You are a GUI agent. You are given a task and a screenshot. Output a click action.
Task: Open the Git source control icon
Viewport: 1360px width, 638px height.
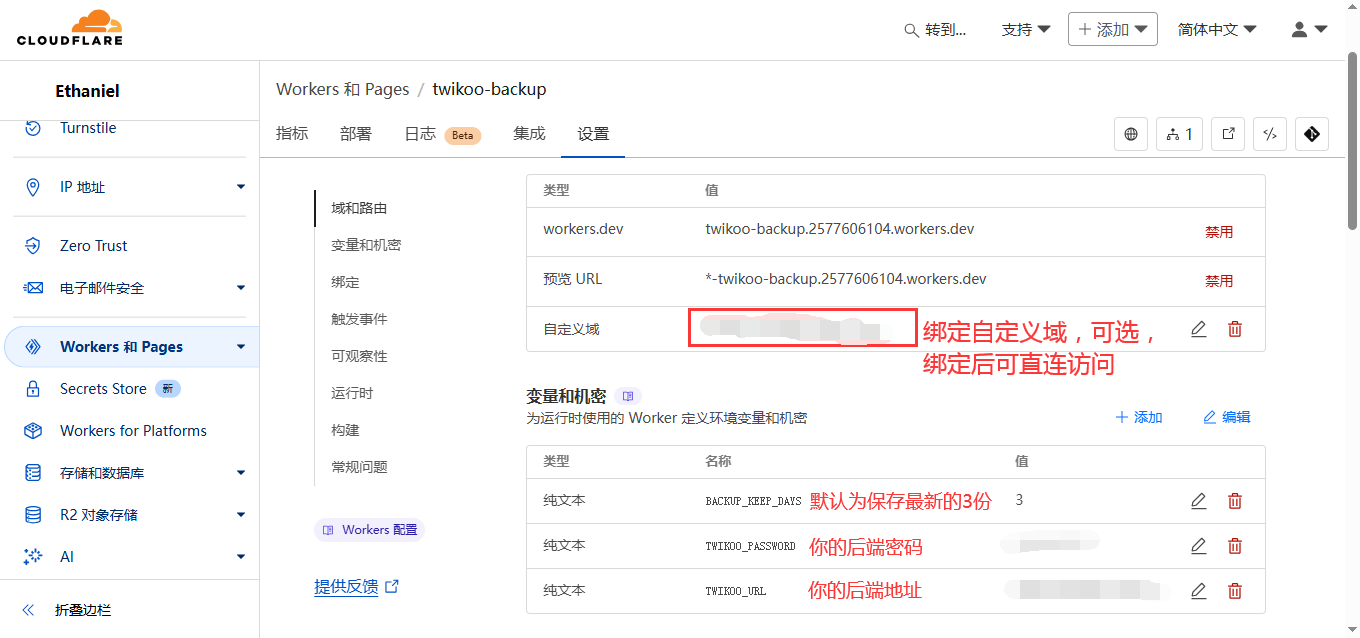1312,134
